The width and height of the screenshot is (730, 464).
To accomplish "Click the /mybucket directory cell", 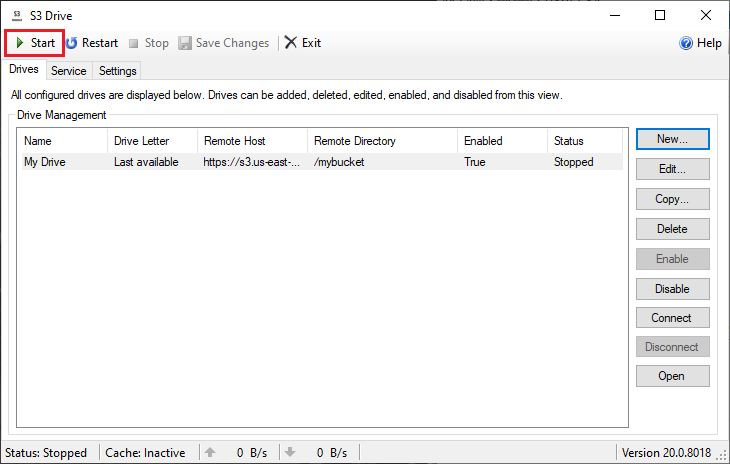I will tap(339, 162).
